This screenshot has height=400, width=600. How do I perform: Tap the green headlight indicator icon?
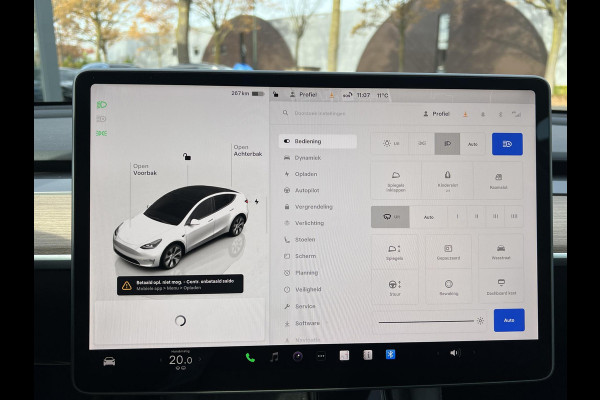101,104
